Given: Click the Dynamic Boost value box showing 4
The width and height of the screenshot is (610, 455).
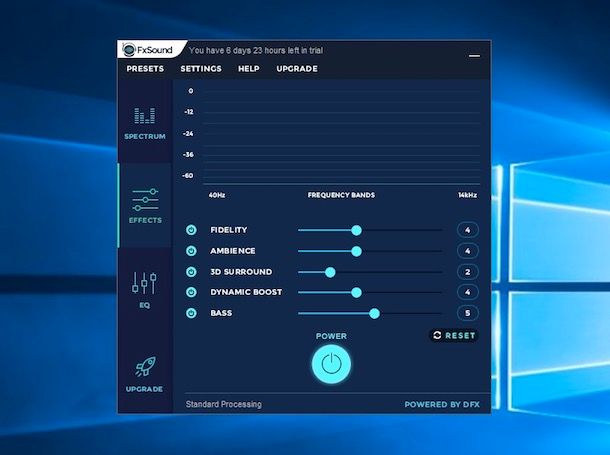Looking at the screenshot, I should 467,292.
